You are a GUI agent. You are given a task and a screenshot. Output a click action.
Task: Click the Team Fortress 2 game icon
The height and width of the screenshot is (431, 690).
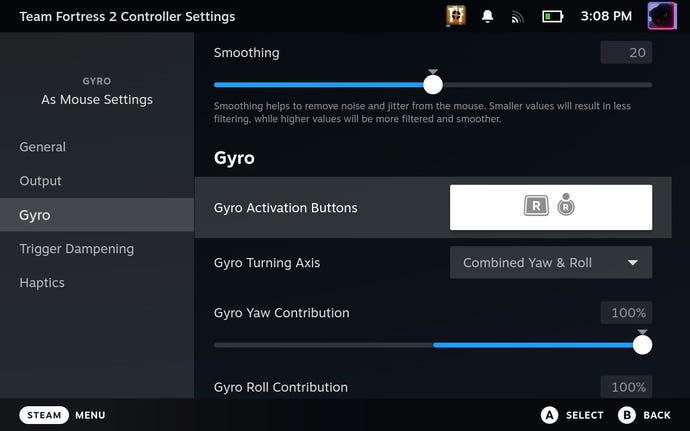pyautogui.click(x=458, y=16)
